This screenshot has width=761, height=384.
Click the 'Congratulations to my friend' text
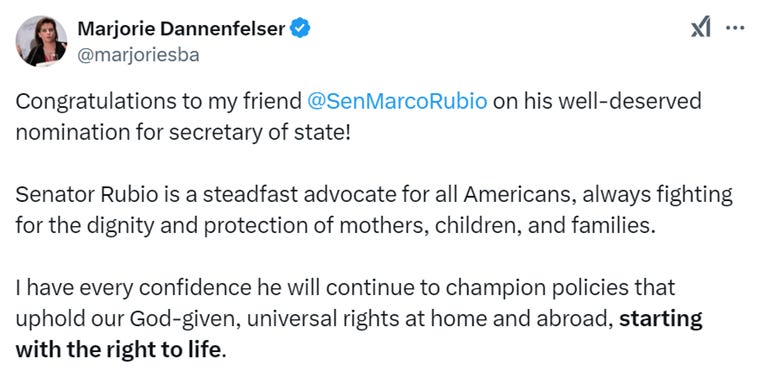tap(159, 101)
